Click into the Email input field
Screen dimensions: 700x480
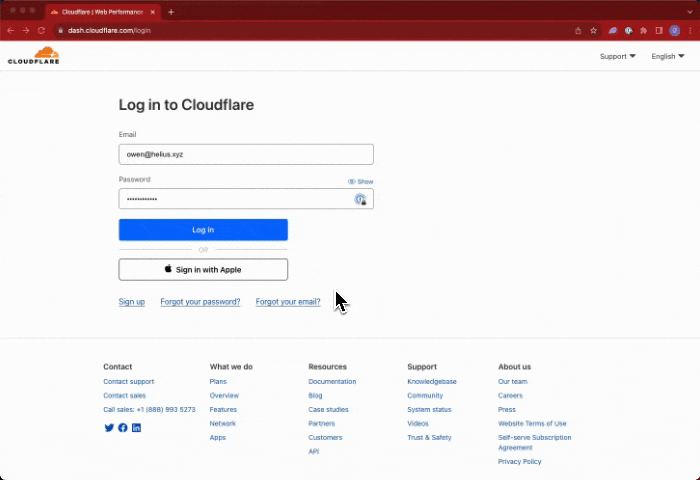click(x=246, y=154)
